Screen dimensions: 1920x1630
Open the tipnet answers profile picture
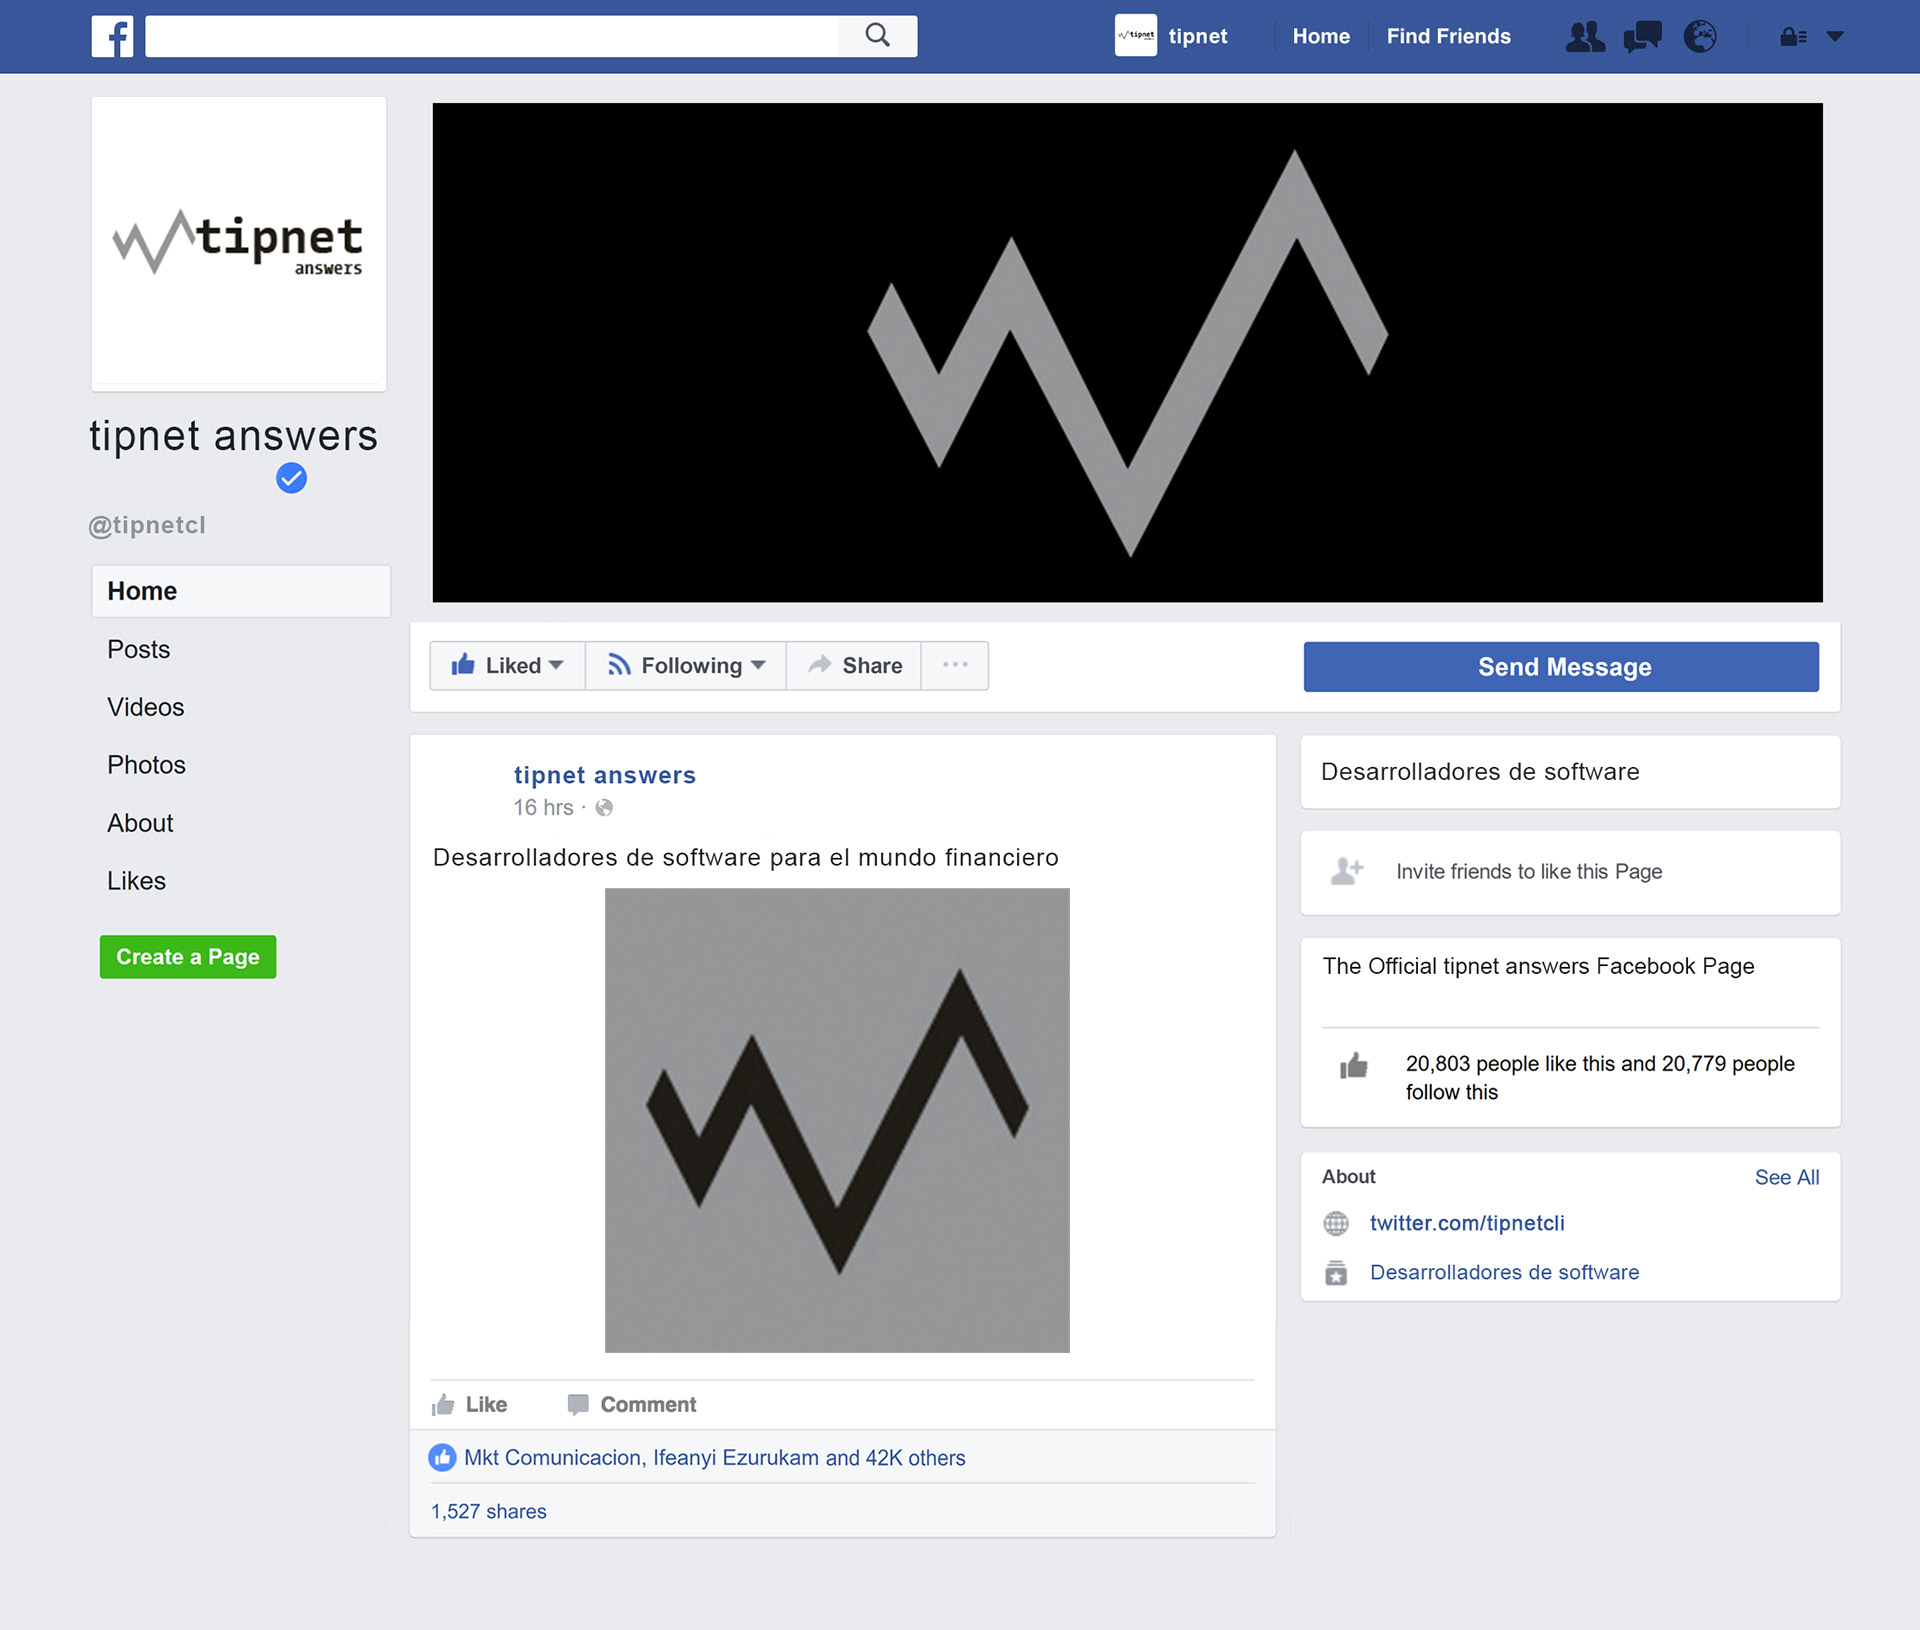tap(239, 244)
